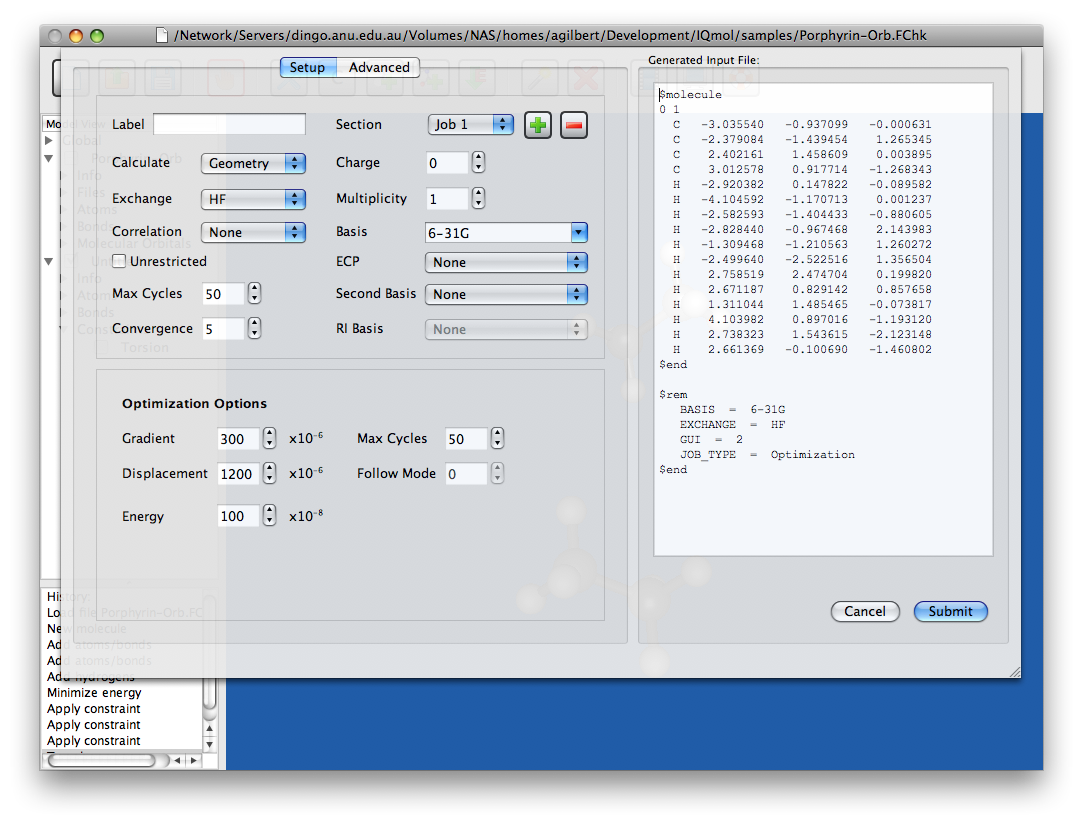
Task: Adjust the Gradient stepper
Action: (x=270, y=438)
